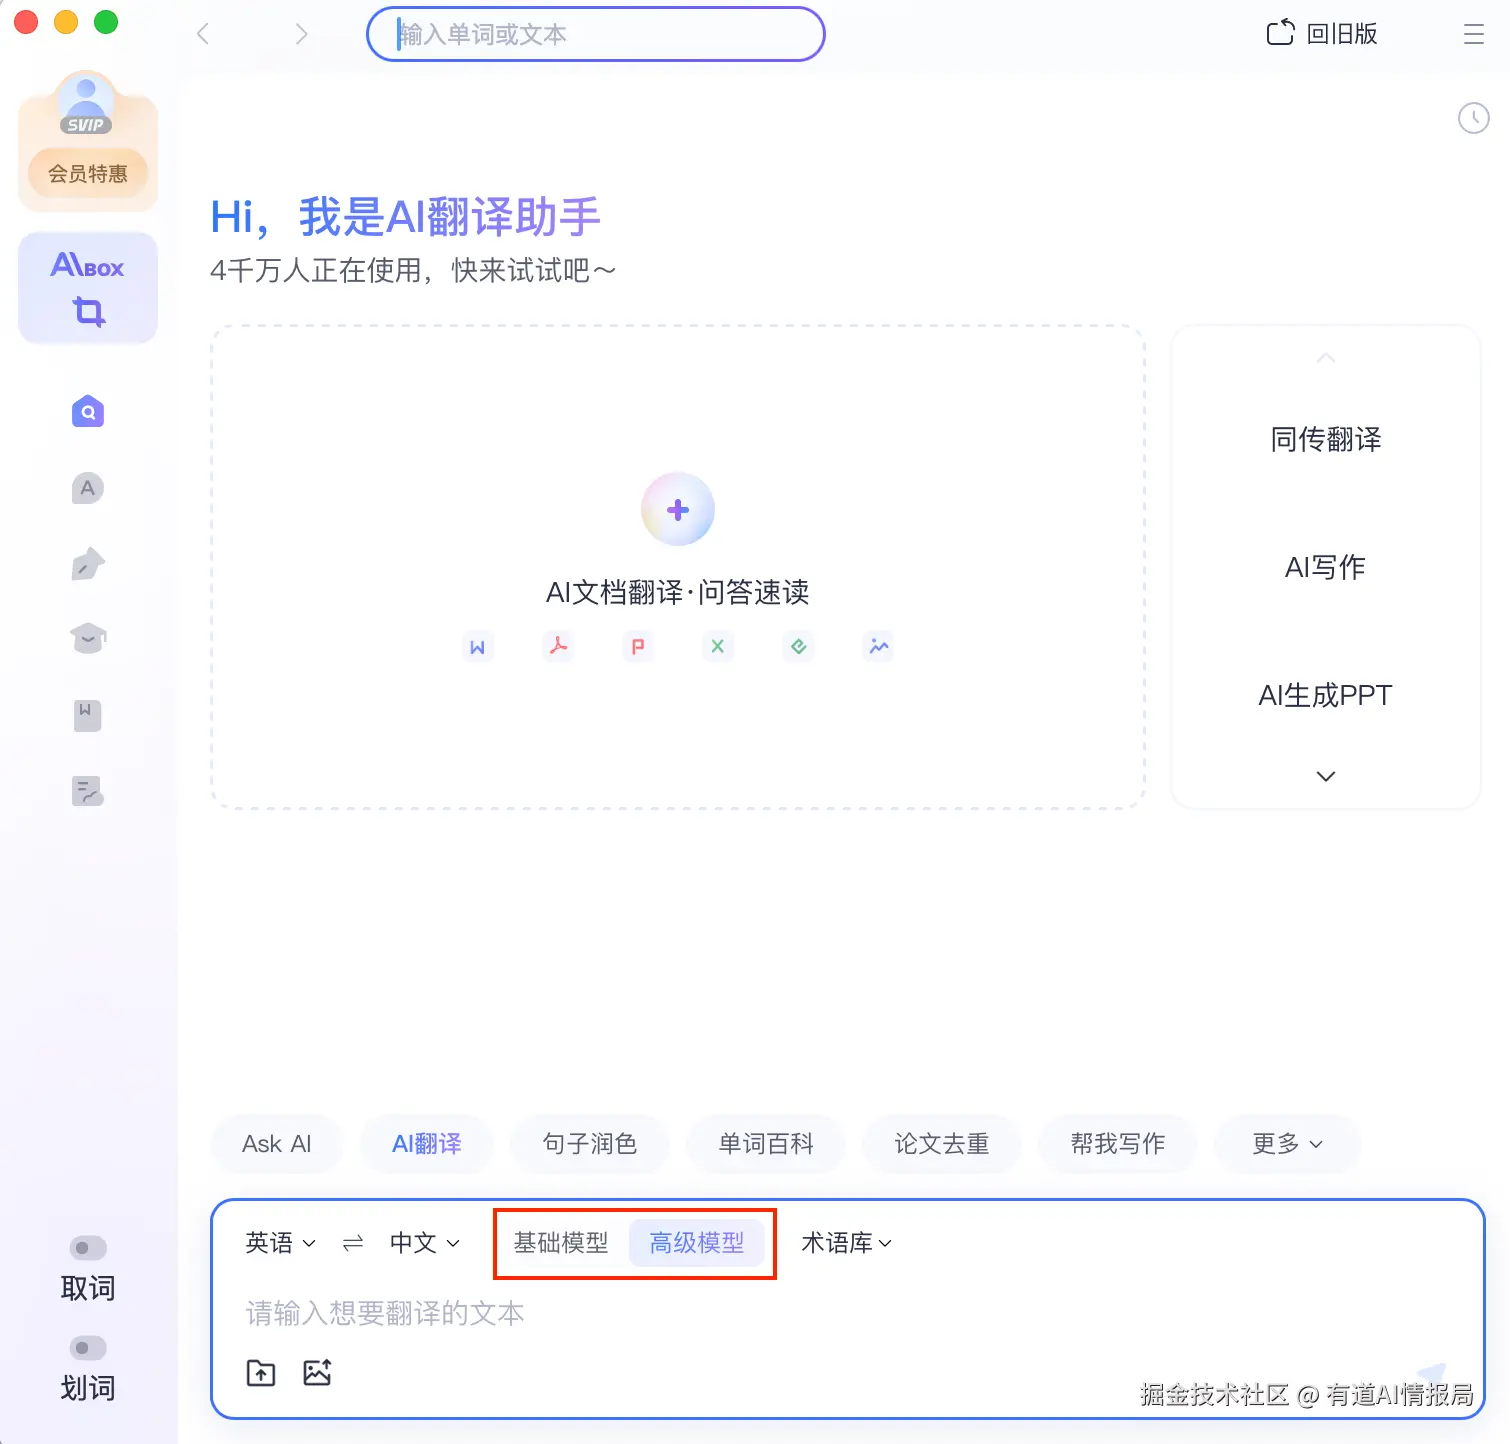This screenshot has height=1444, width=1510.
Task: Select the 基础模型 option
Action: click(561, 1242)
